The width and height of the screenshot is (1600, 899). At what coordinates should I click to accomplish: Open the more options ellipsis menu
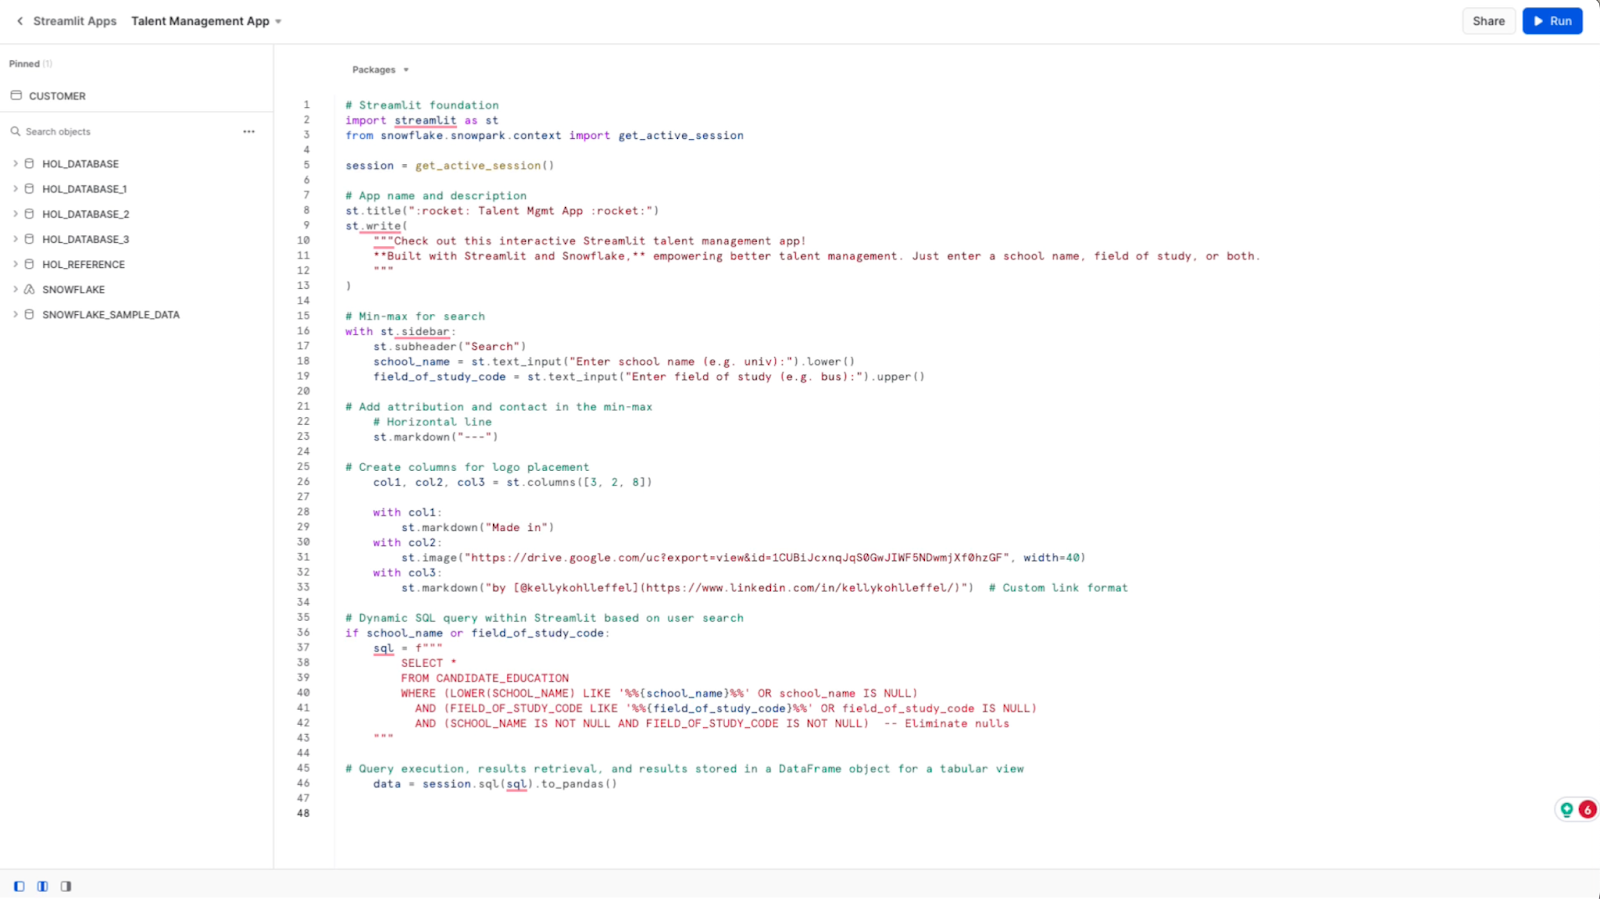249,132
